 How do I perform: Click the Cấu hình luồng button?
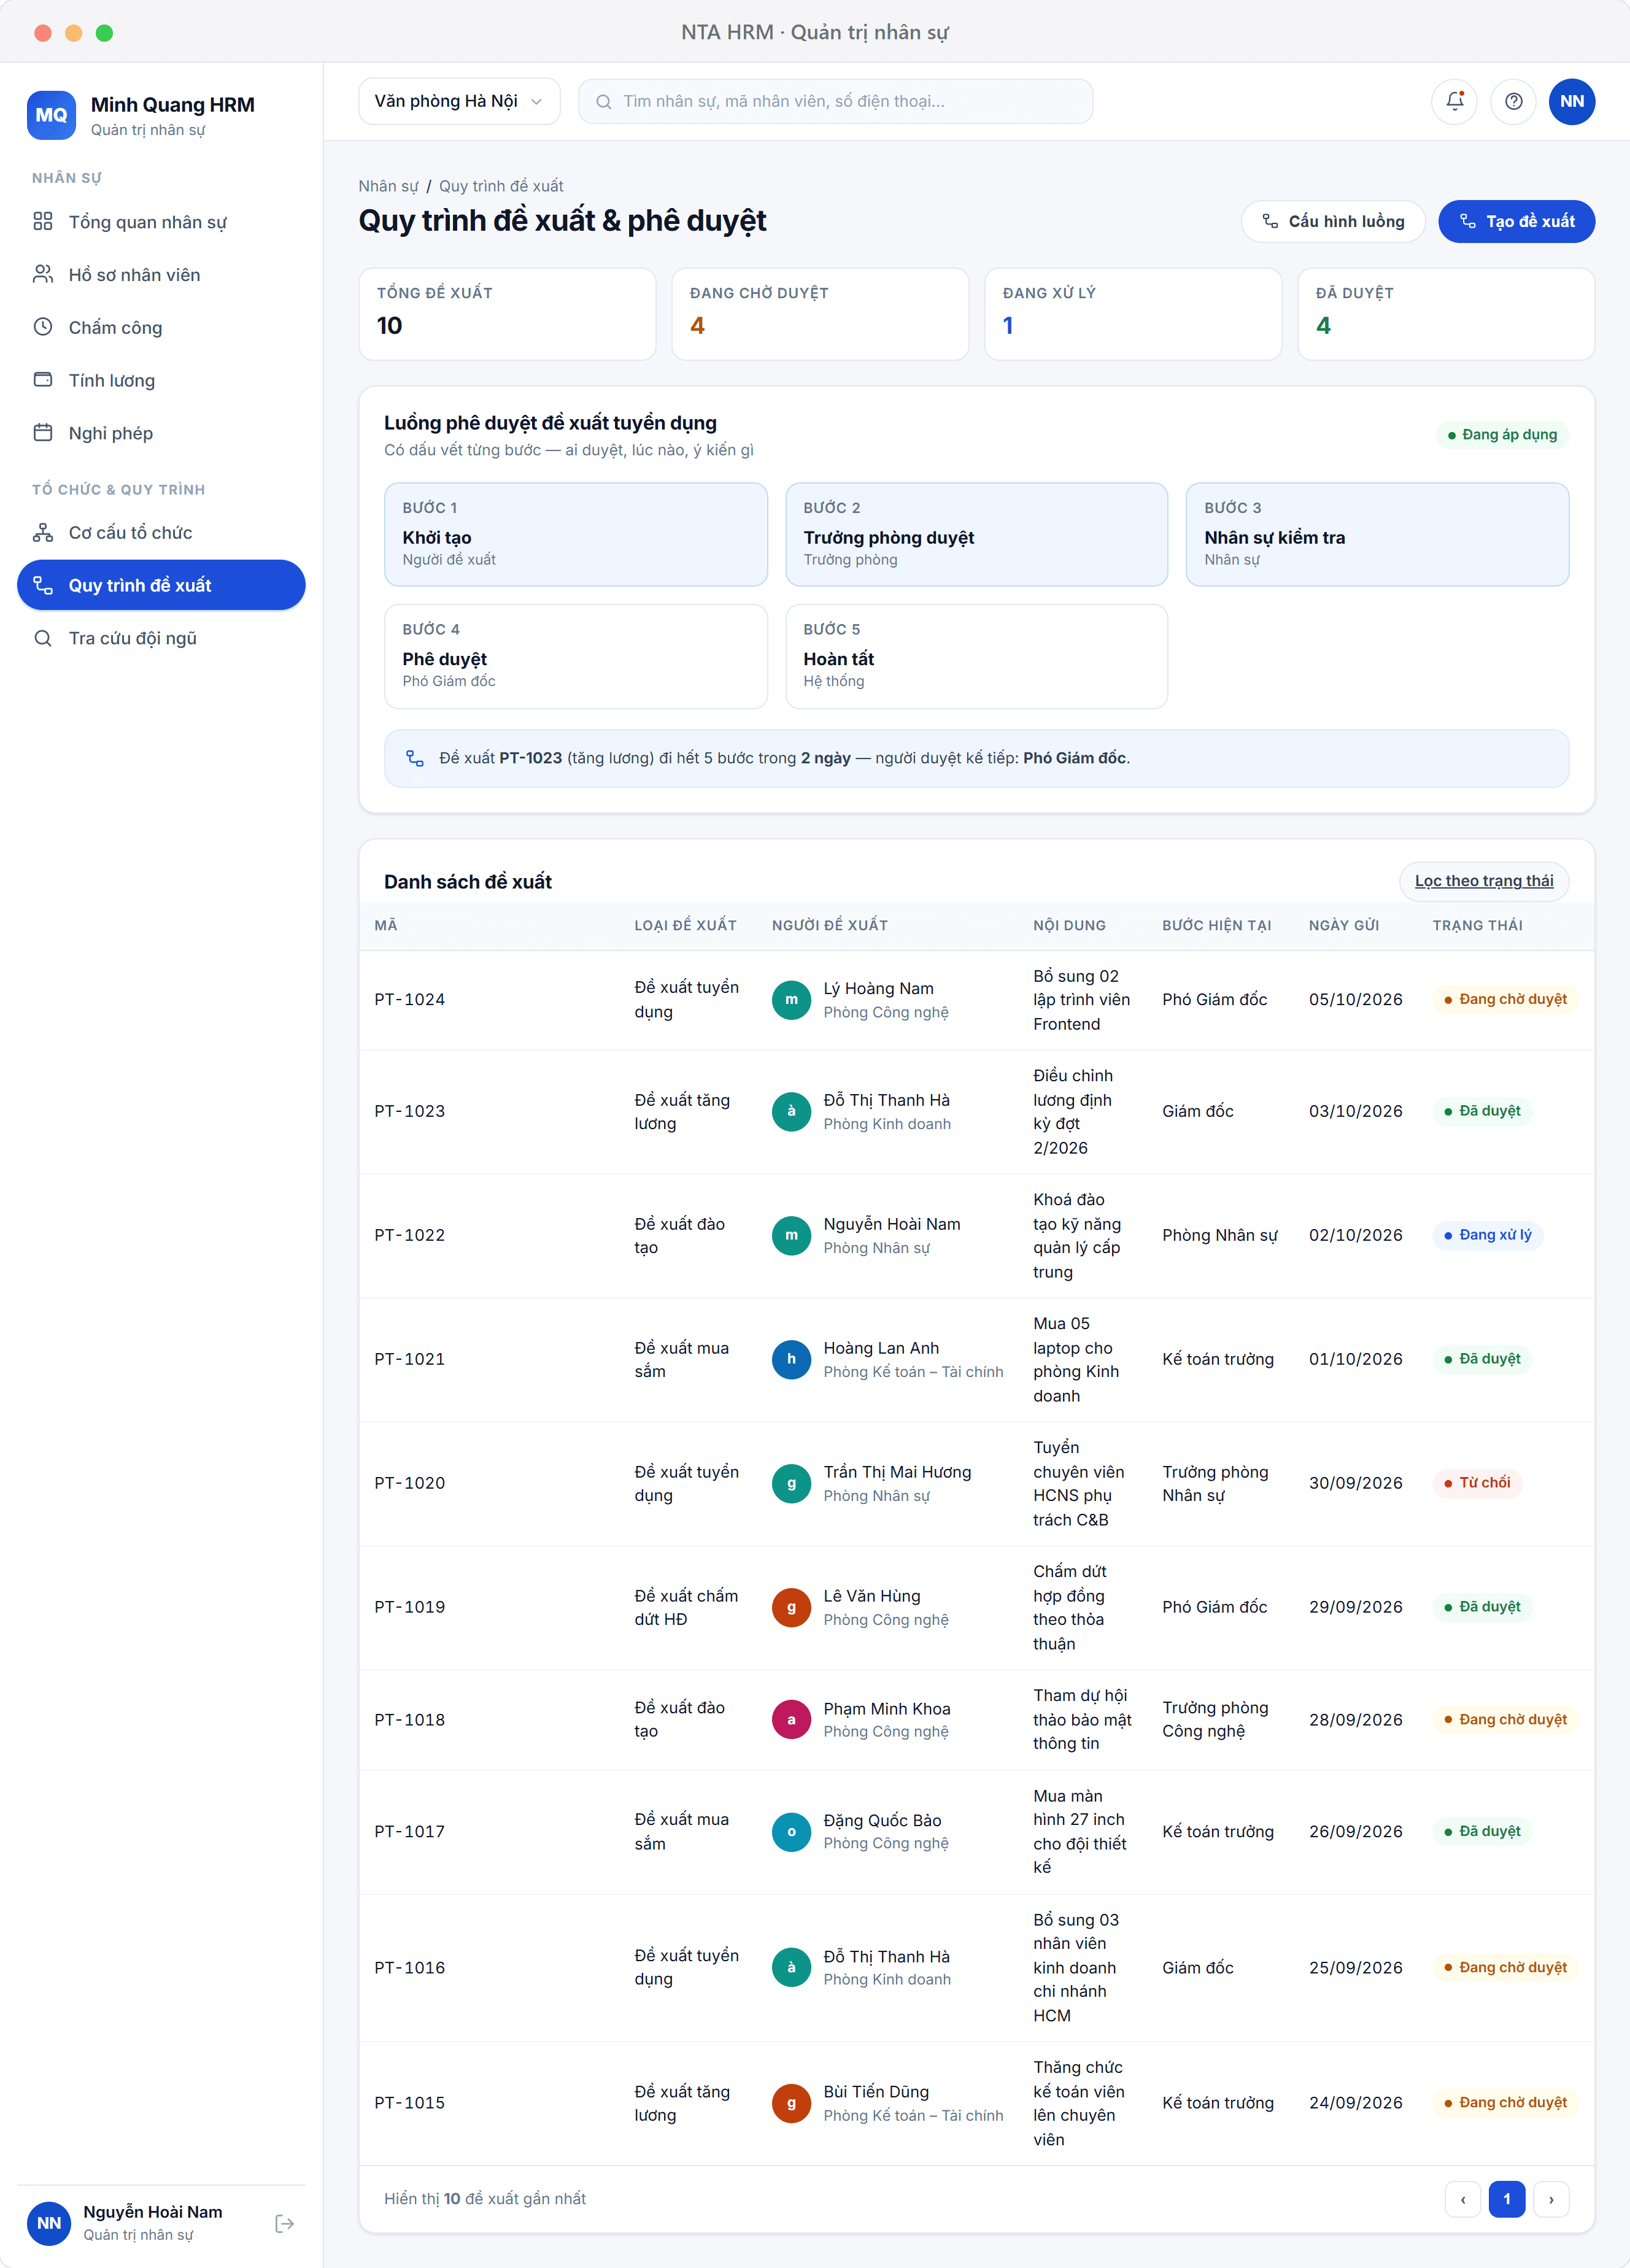tap(1332, 221)
